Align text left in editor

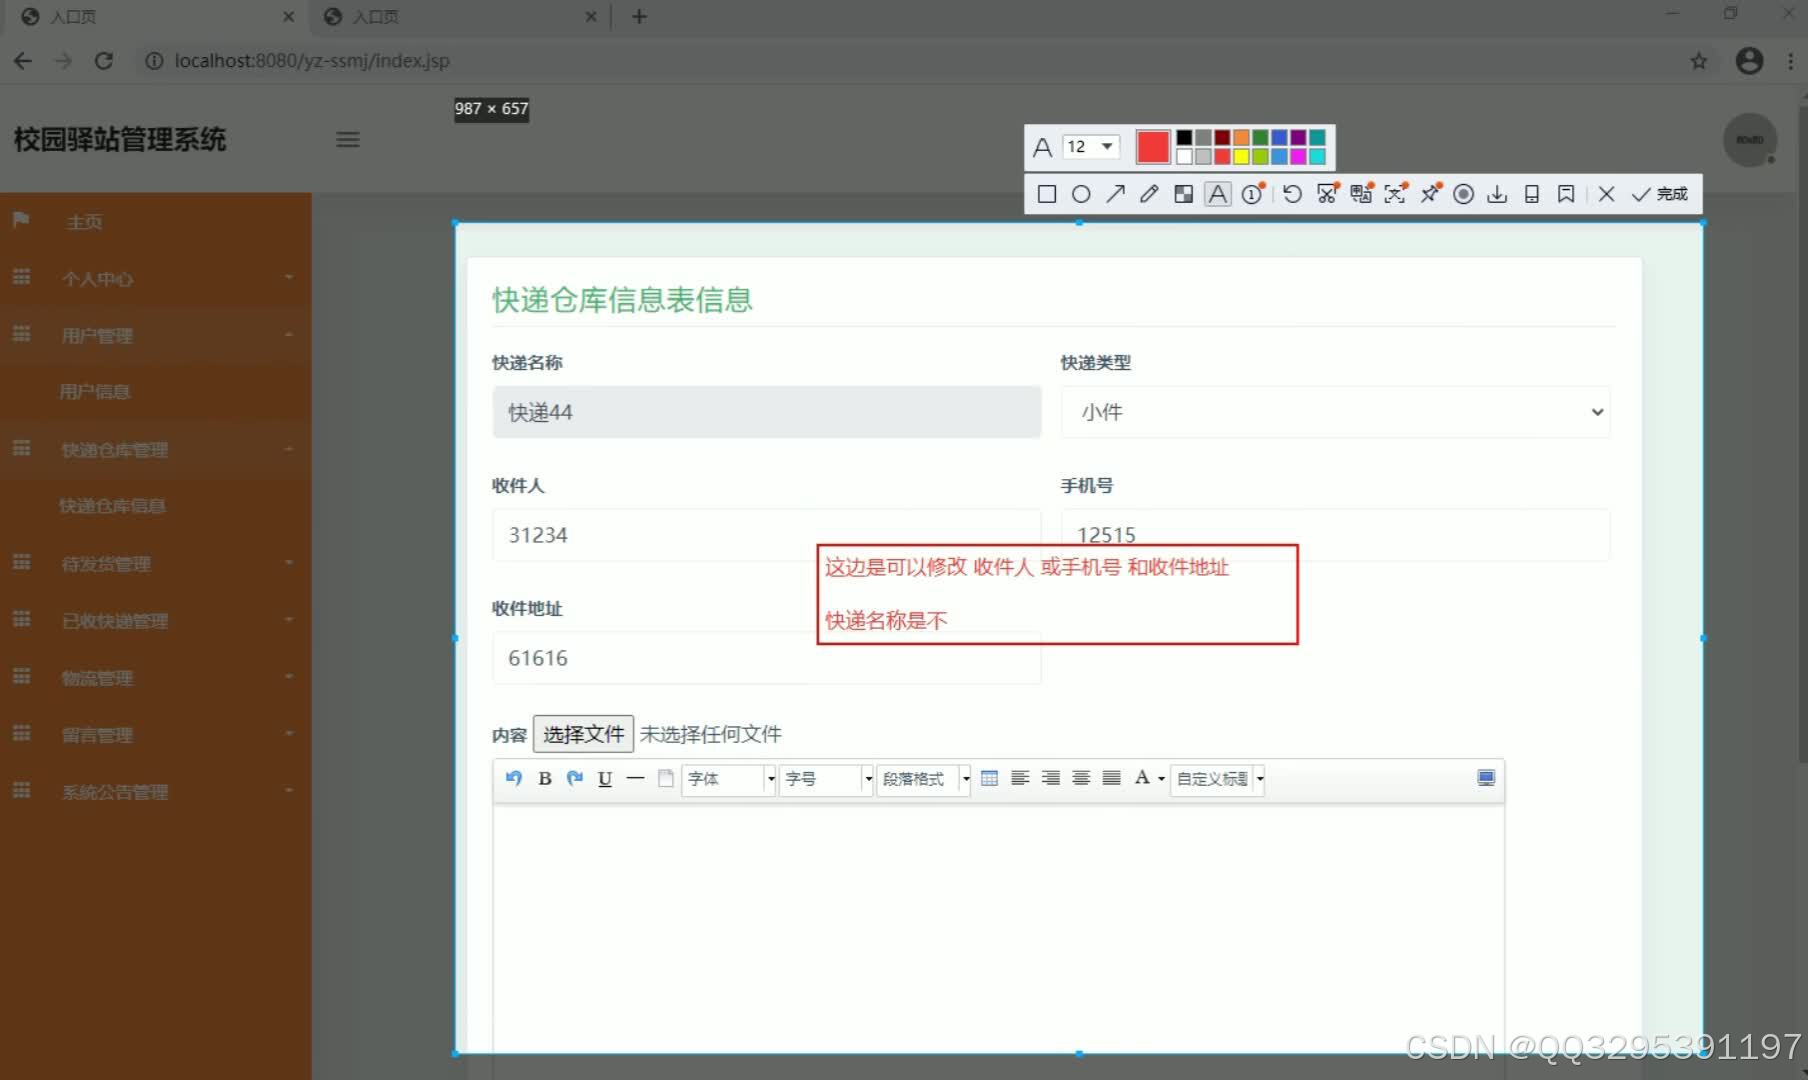[x=1020, y=778]
